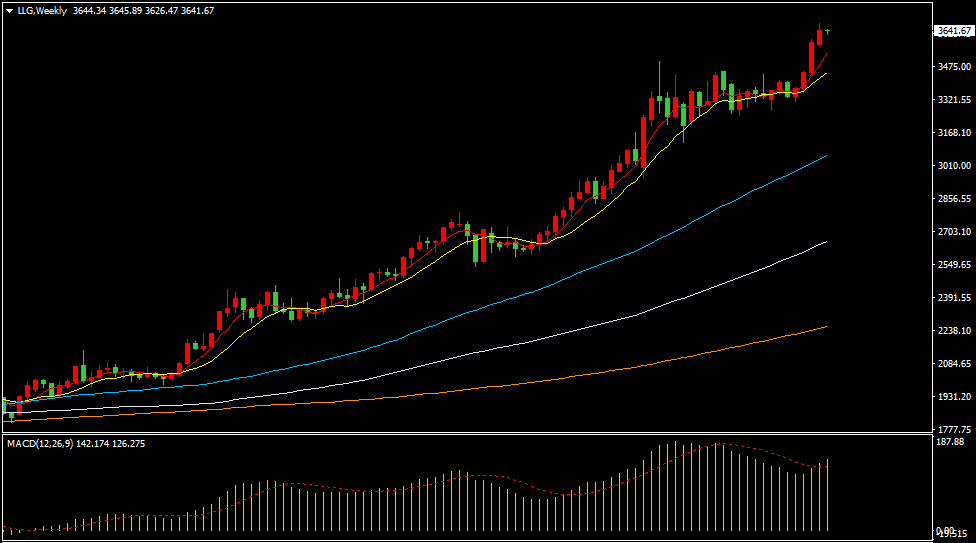Select the 2238.10 price scale label
The height and width of the screenshot is (543, 976).
[954, 331]
